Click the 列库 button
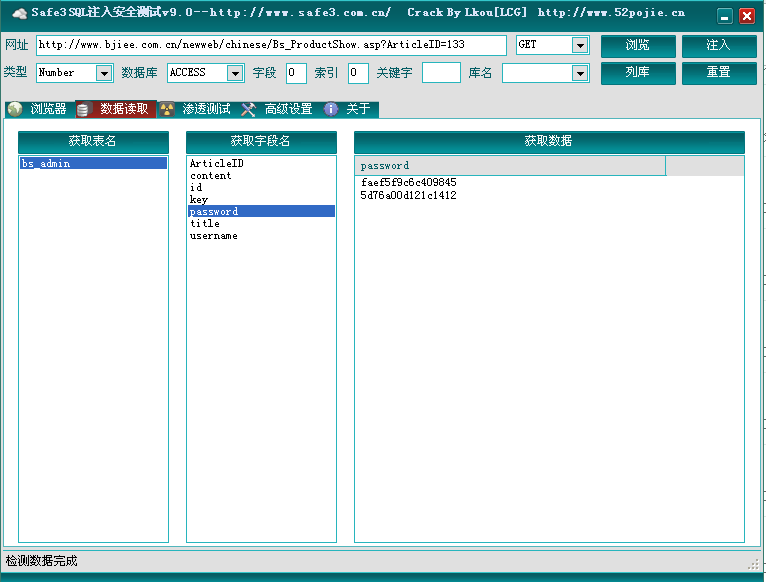This screenshot has height=582, width=766. click(x=638, y=73)
